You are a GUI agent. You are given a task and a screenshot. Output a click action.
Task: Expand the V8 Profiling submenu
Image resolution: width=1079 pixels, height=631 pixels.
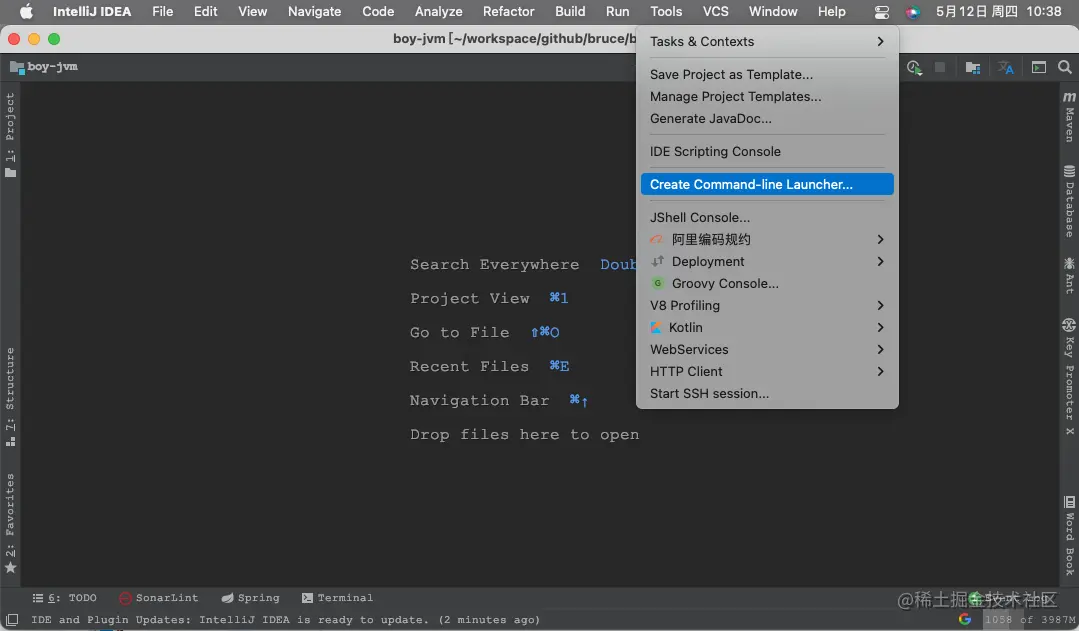tap(767, 306)
